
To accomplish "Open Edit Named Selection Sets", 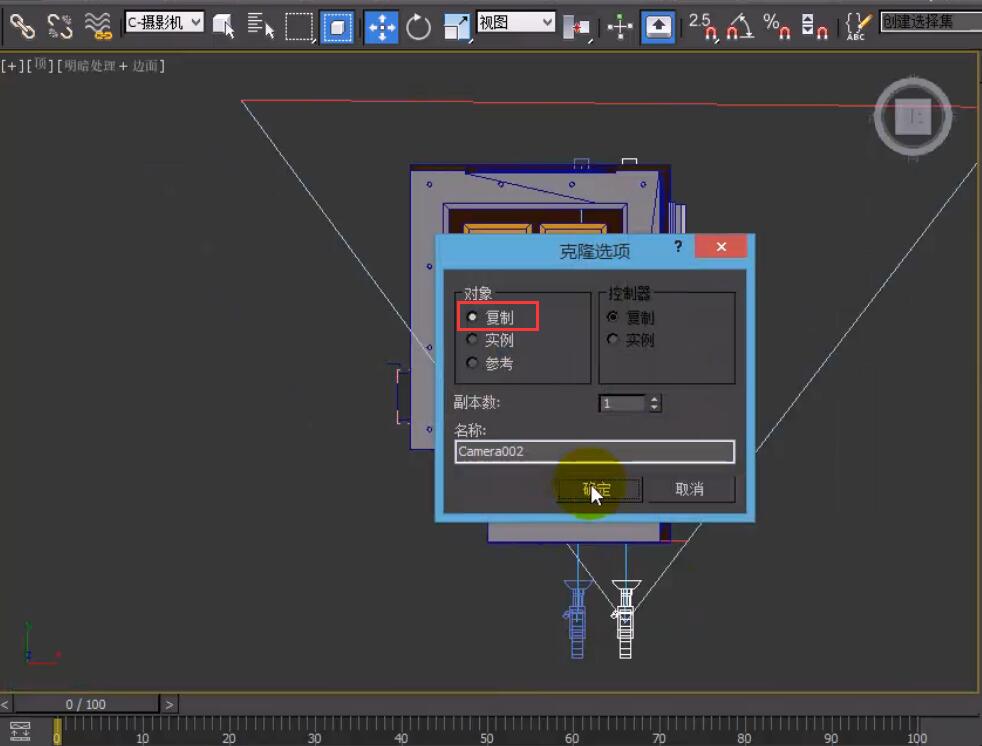I will click(x=858, y=26).
